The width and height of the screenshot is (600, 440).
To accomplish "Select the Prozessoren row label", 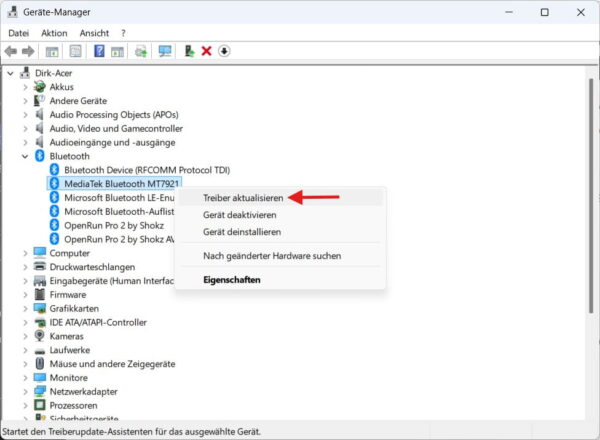I will (73, 405).
